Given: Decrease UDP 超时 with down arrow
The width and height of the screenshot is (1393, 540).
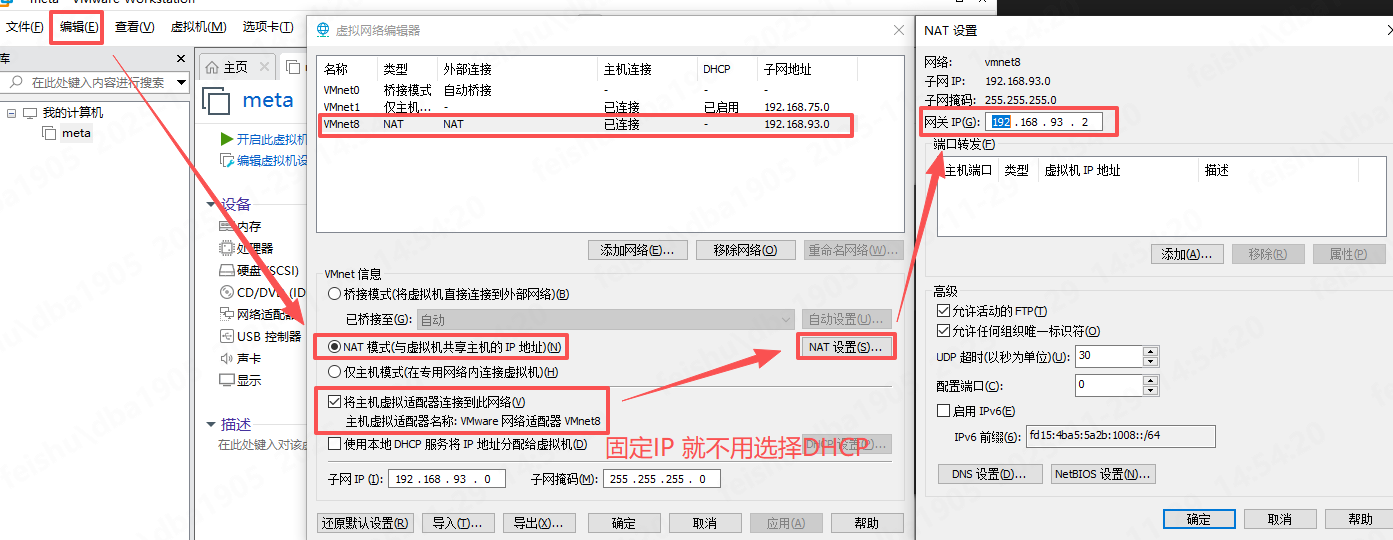Looking at the screenshot, I should [x=1150, y=361].
